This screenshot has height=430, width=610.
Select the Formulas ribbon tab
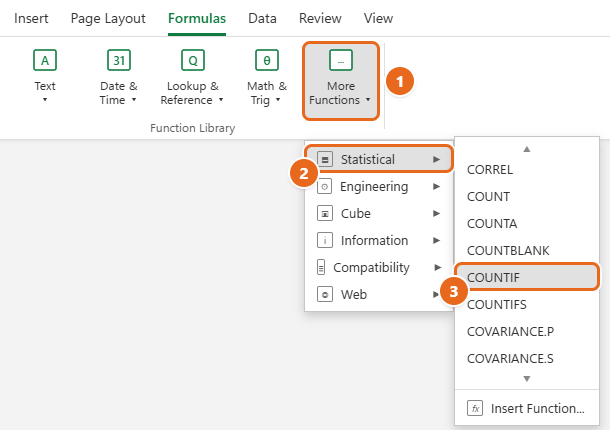[x=197, y=18]
